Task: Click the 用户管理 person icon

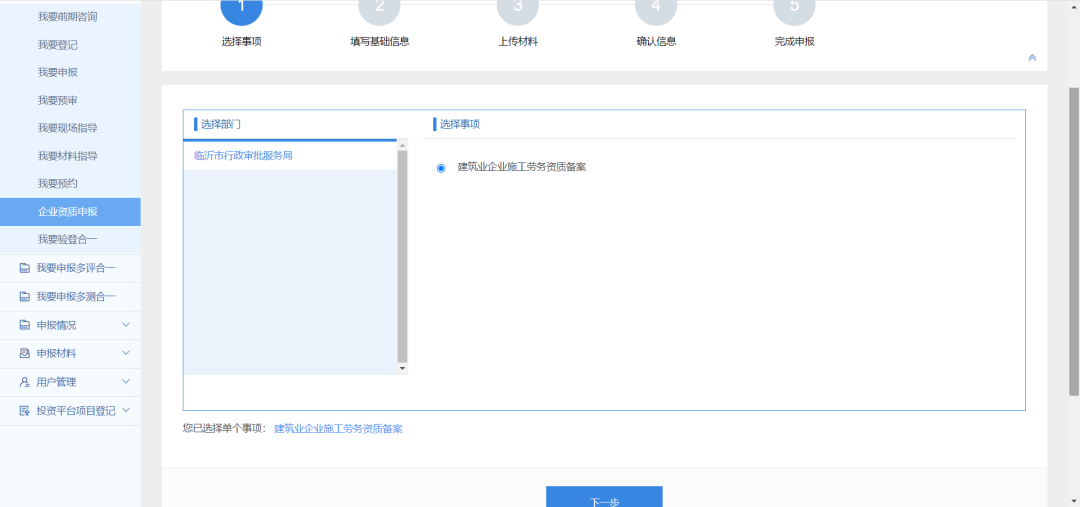Action: point(24,382)
